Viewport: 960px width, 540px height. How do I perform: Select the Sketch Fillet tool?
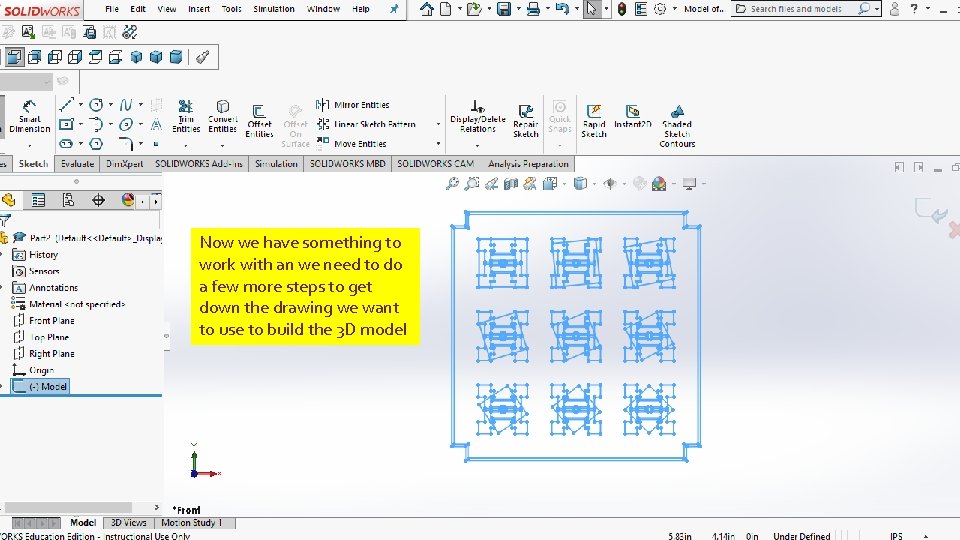coord(126,144)
